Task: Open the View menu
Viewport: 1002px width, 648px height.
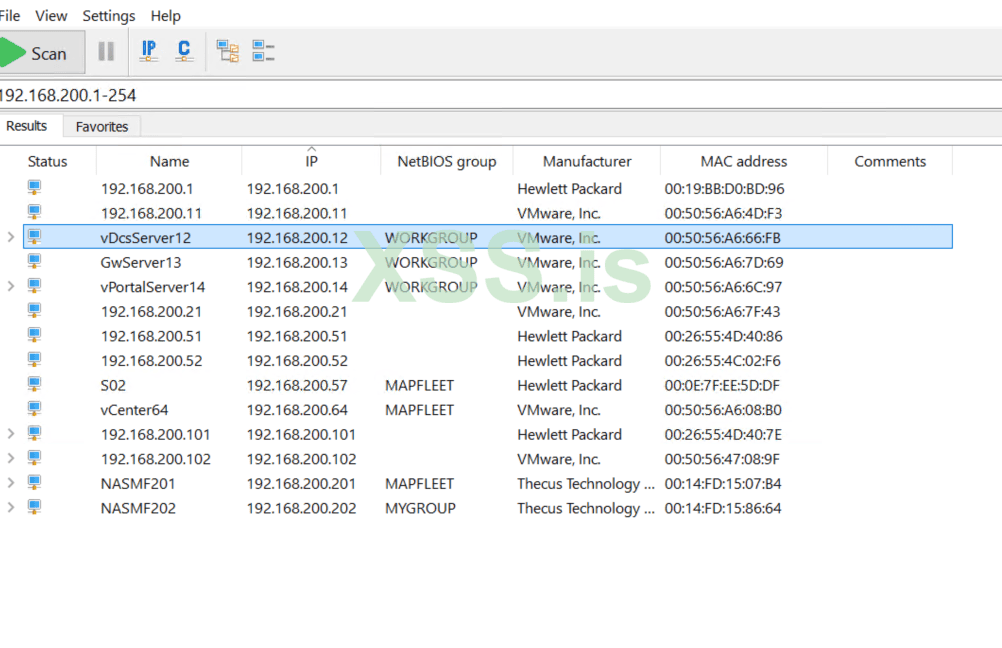Action: (51, 15)
